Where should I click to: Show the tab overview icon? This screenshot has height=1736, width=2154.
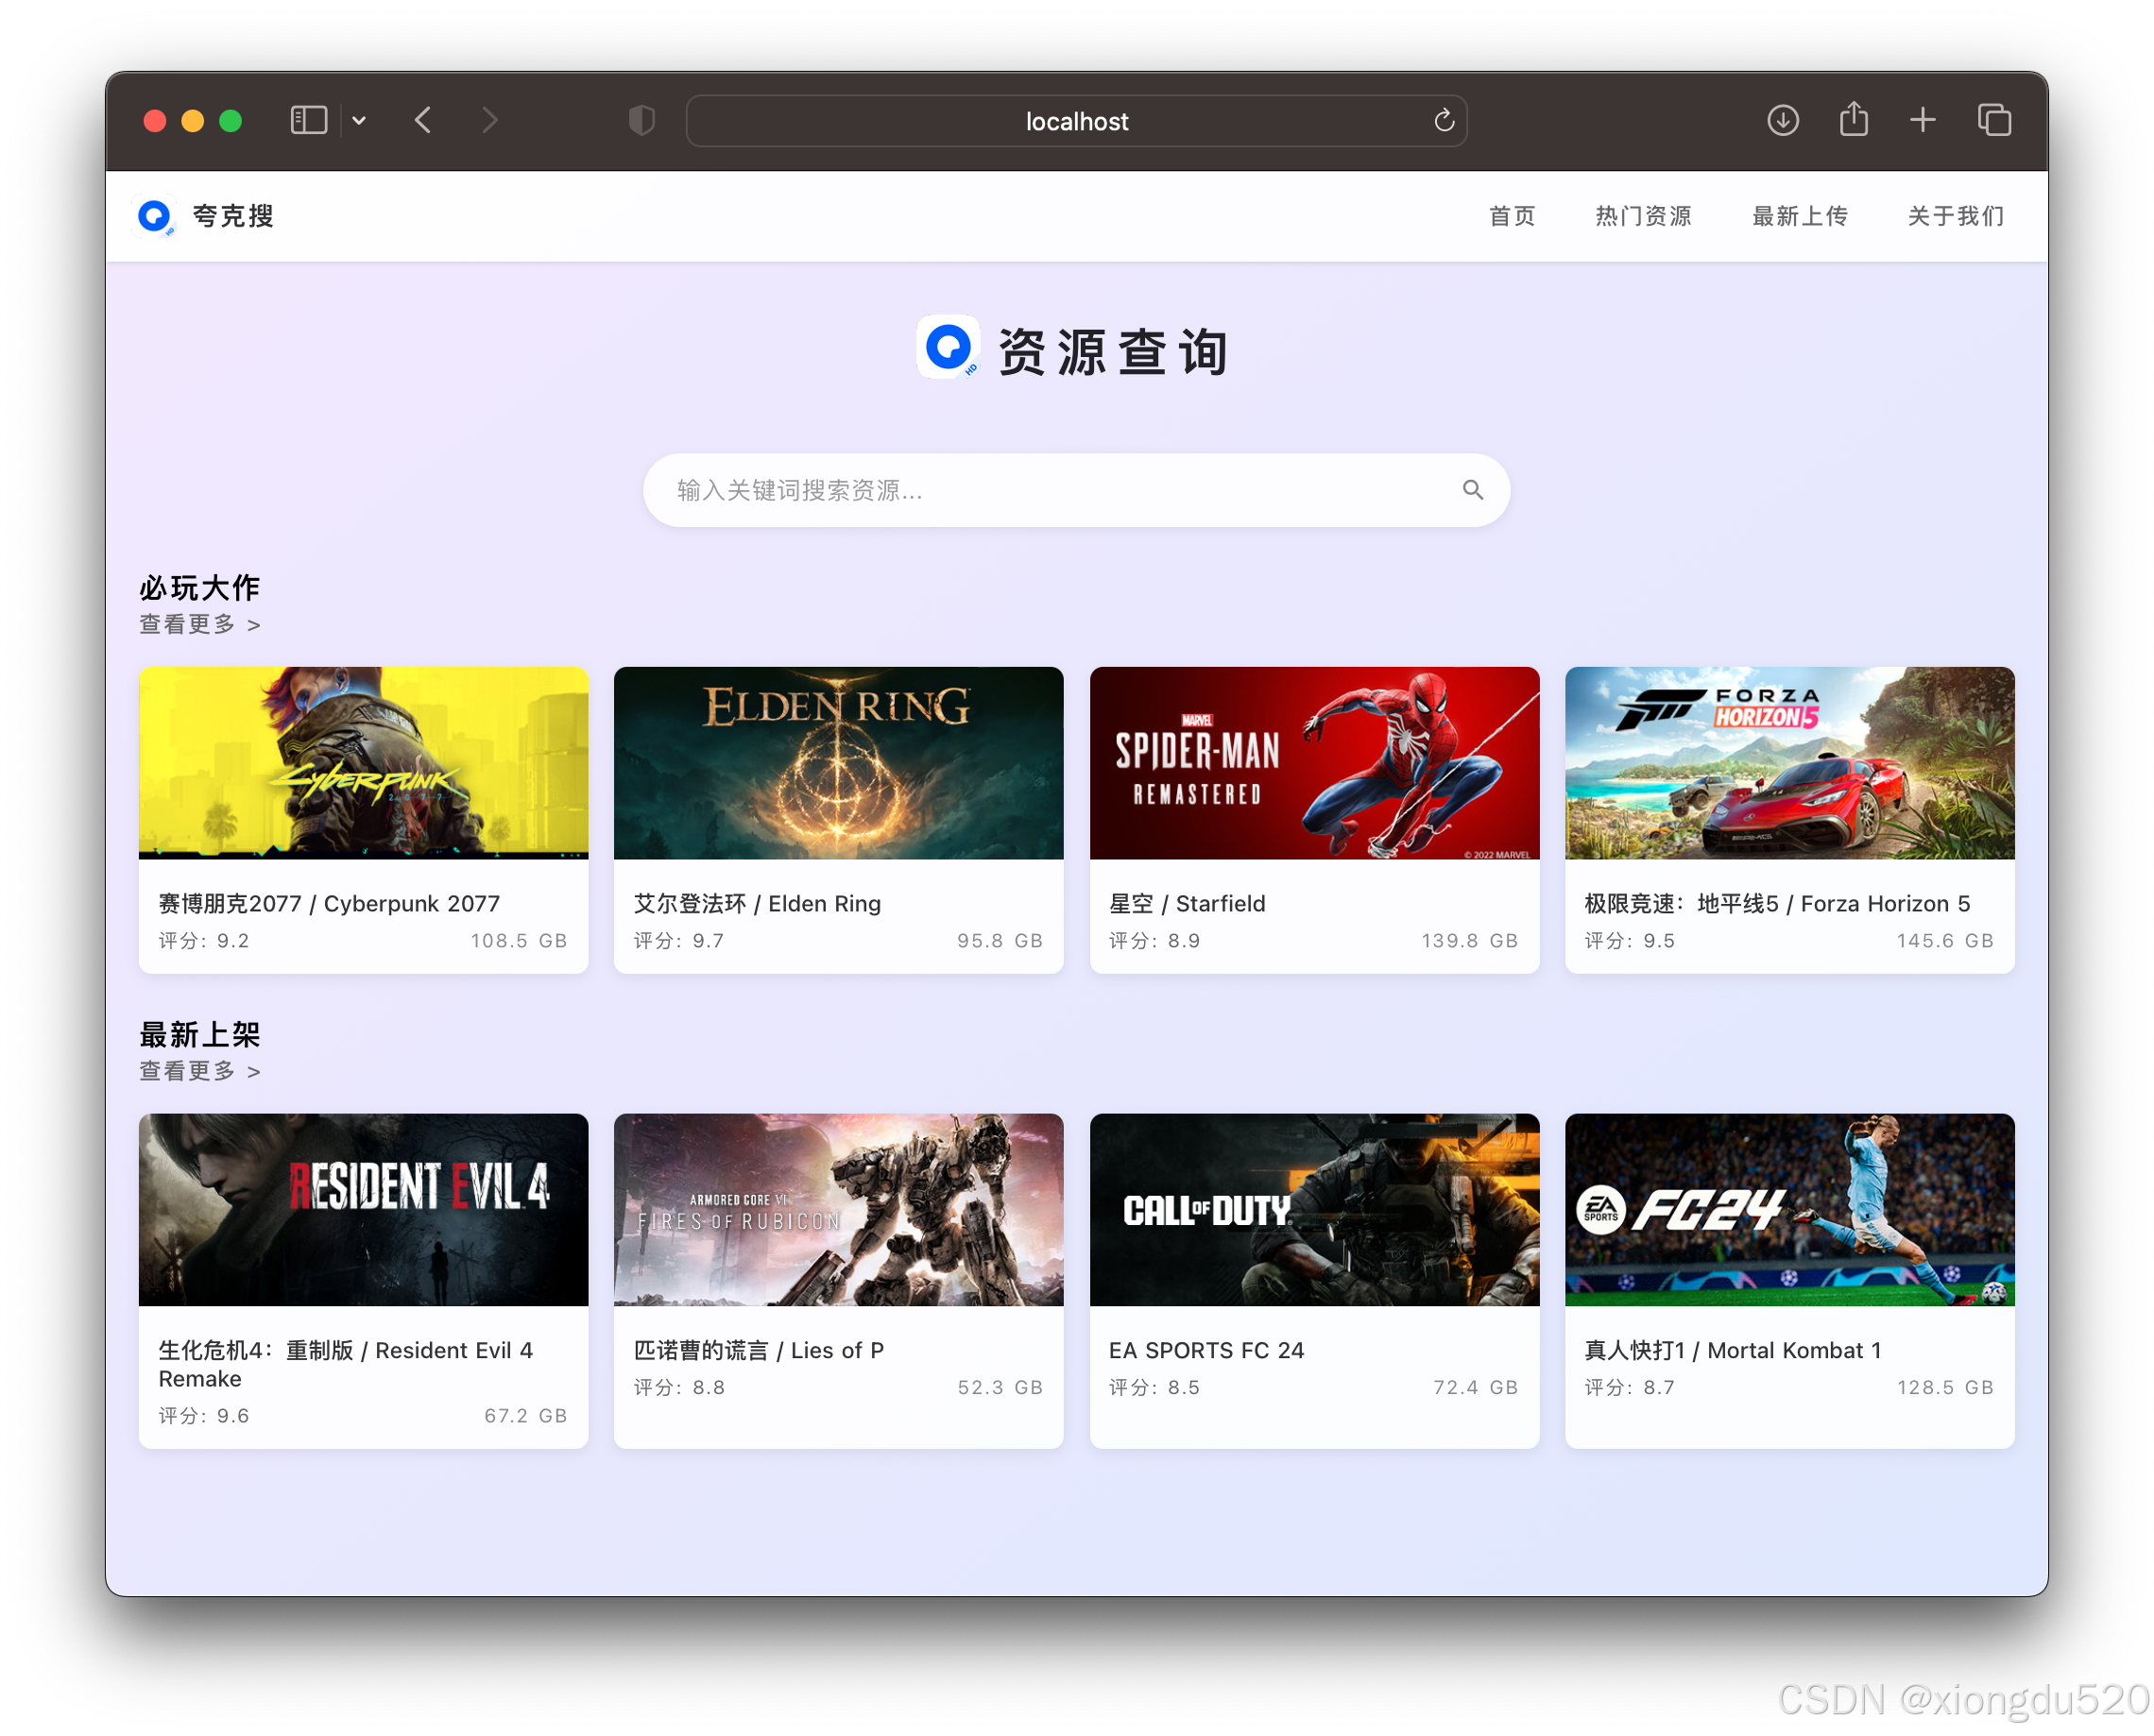(x=1993, y=121)
